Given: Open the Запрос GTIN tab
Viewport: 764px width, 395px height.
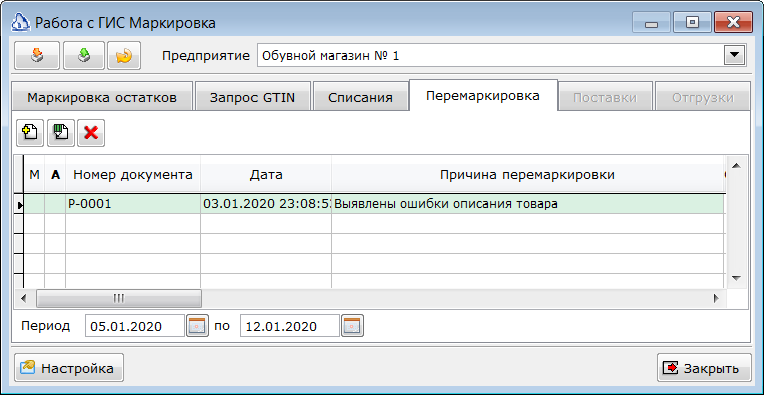Looking at the screenshot, I should pyautogui.click(x=252, y=97).
